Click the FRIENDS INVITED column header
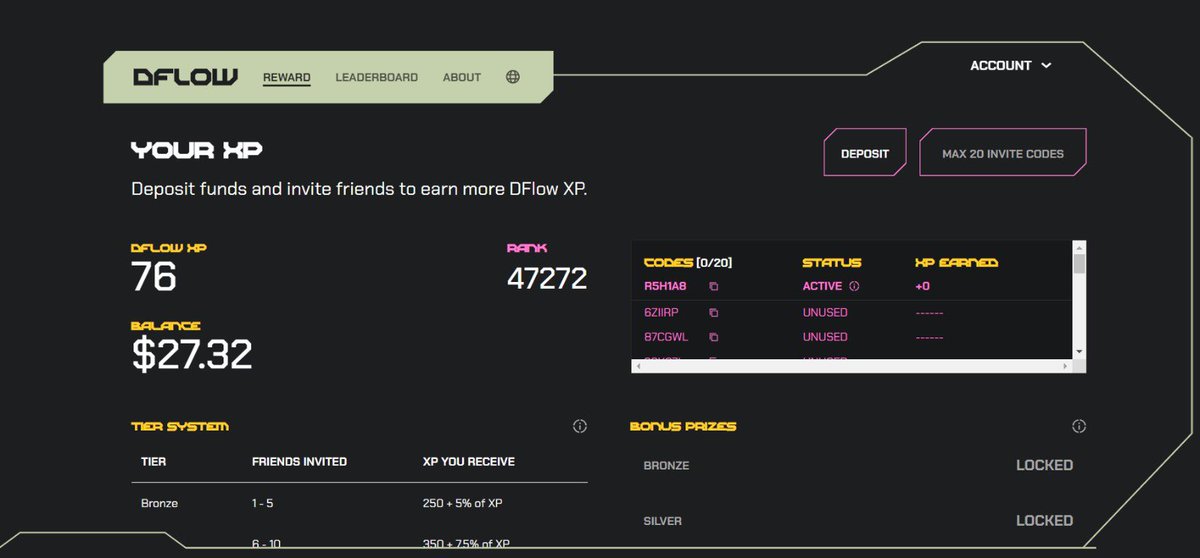This screenshot has height=558, width=1200. tap(299, 462)
